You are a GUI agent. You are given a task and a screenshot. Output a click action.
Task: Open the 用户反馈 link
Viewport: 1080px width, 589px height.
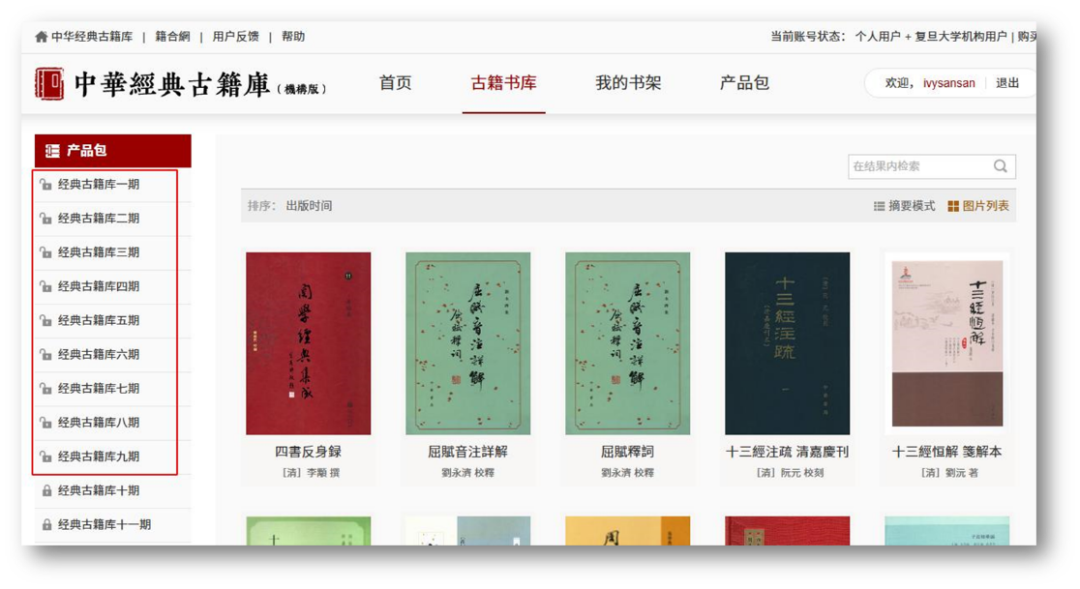[236, 37]
